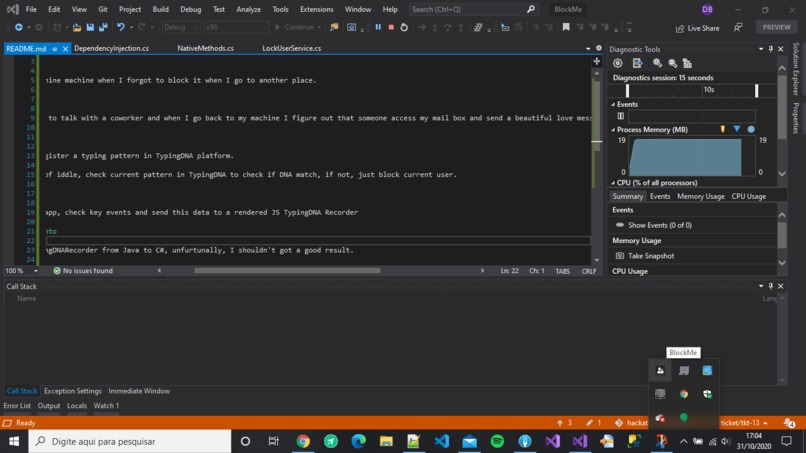
Task: Show hidden system tray icons chevron
Action: 684,441
